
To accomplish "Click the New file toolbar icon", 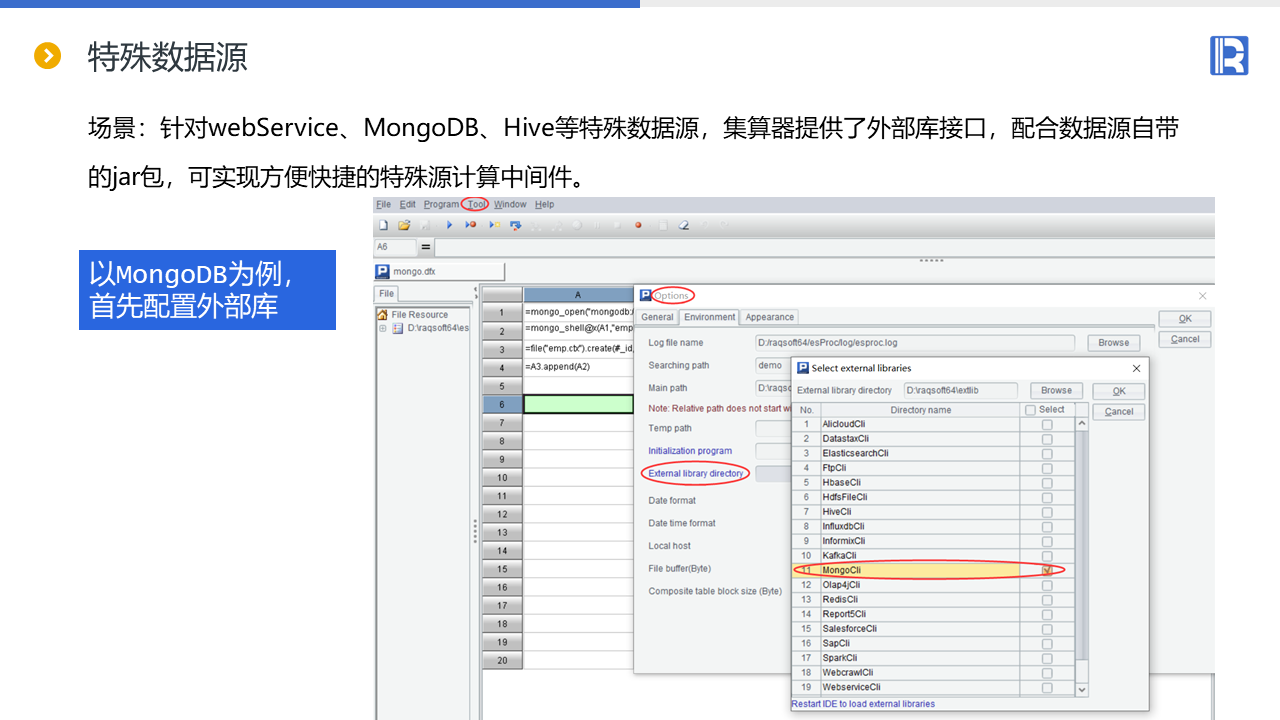I will pos(383,225).
